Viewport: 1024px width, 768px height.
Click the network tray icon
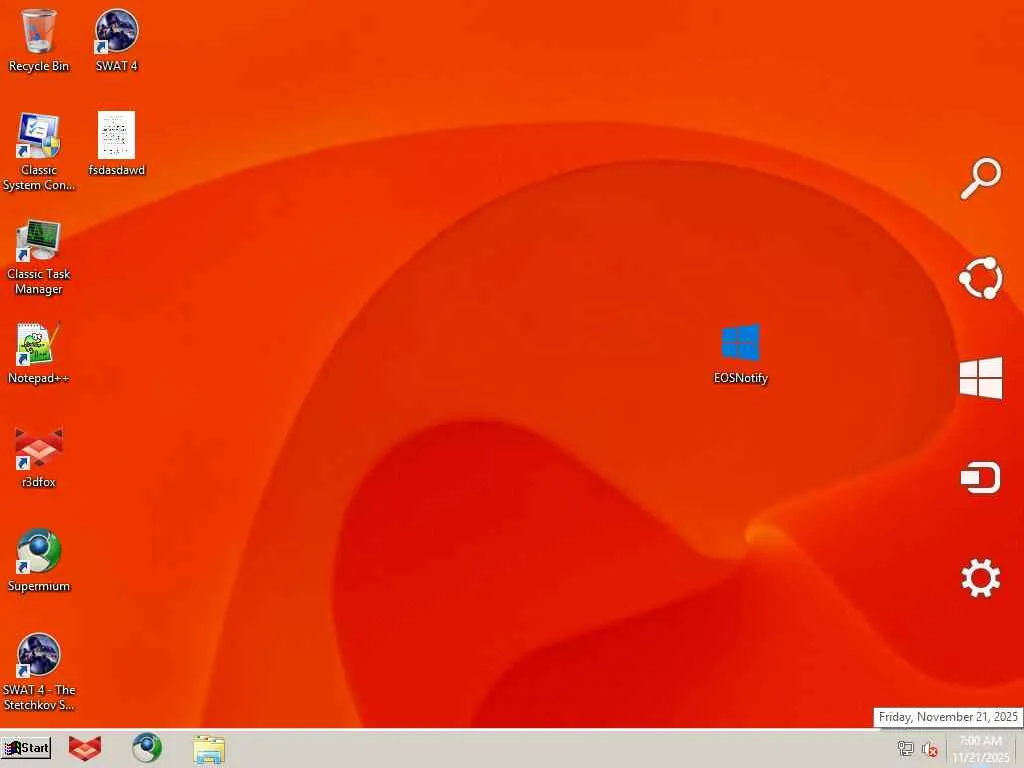coord(905,748)
